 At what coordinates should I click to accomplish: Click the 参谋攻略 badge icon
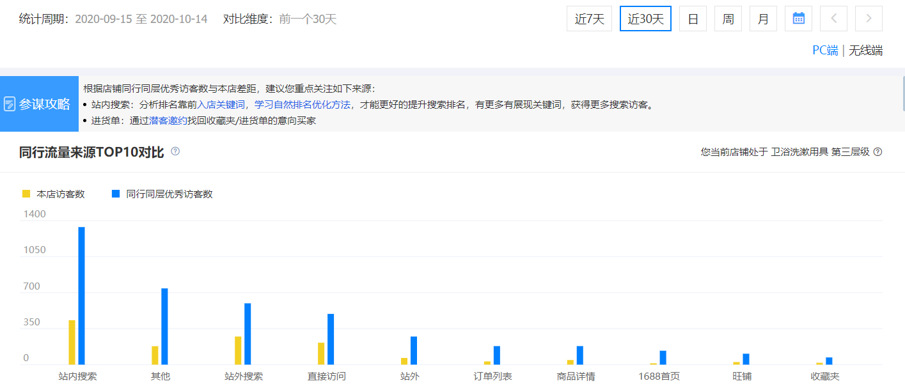pos(9,105)
